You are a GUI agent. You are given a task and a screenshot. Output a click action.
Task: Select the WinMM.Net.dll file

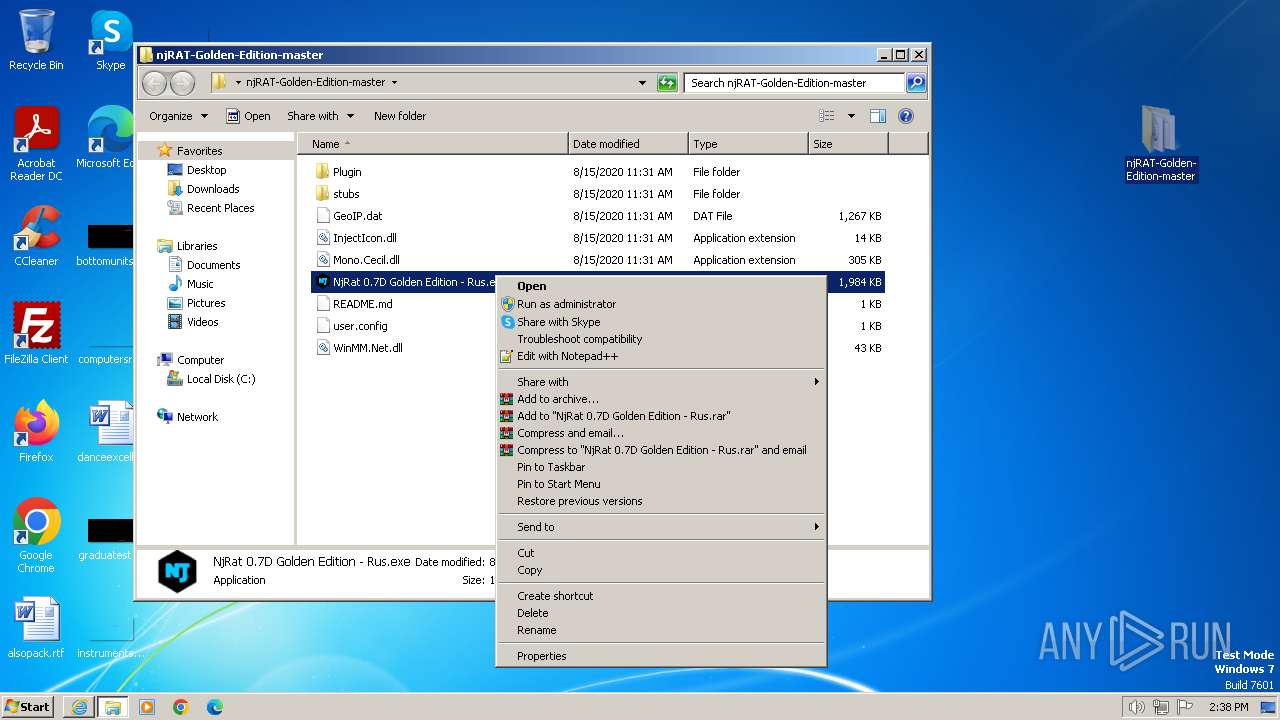367,348
